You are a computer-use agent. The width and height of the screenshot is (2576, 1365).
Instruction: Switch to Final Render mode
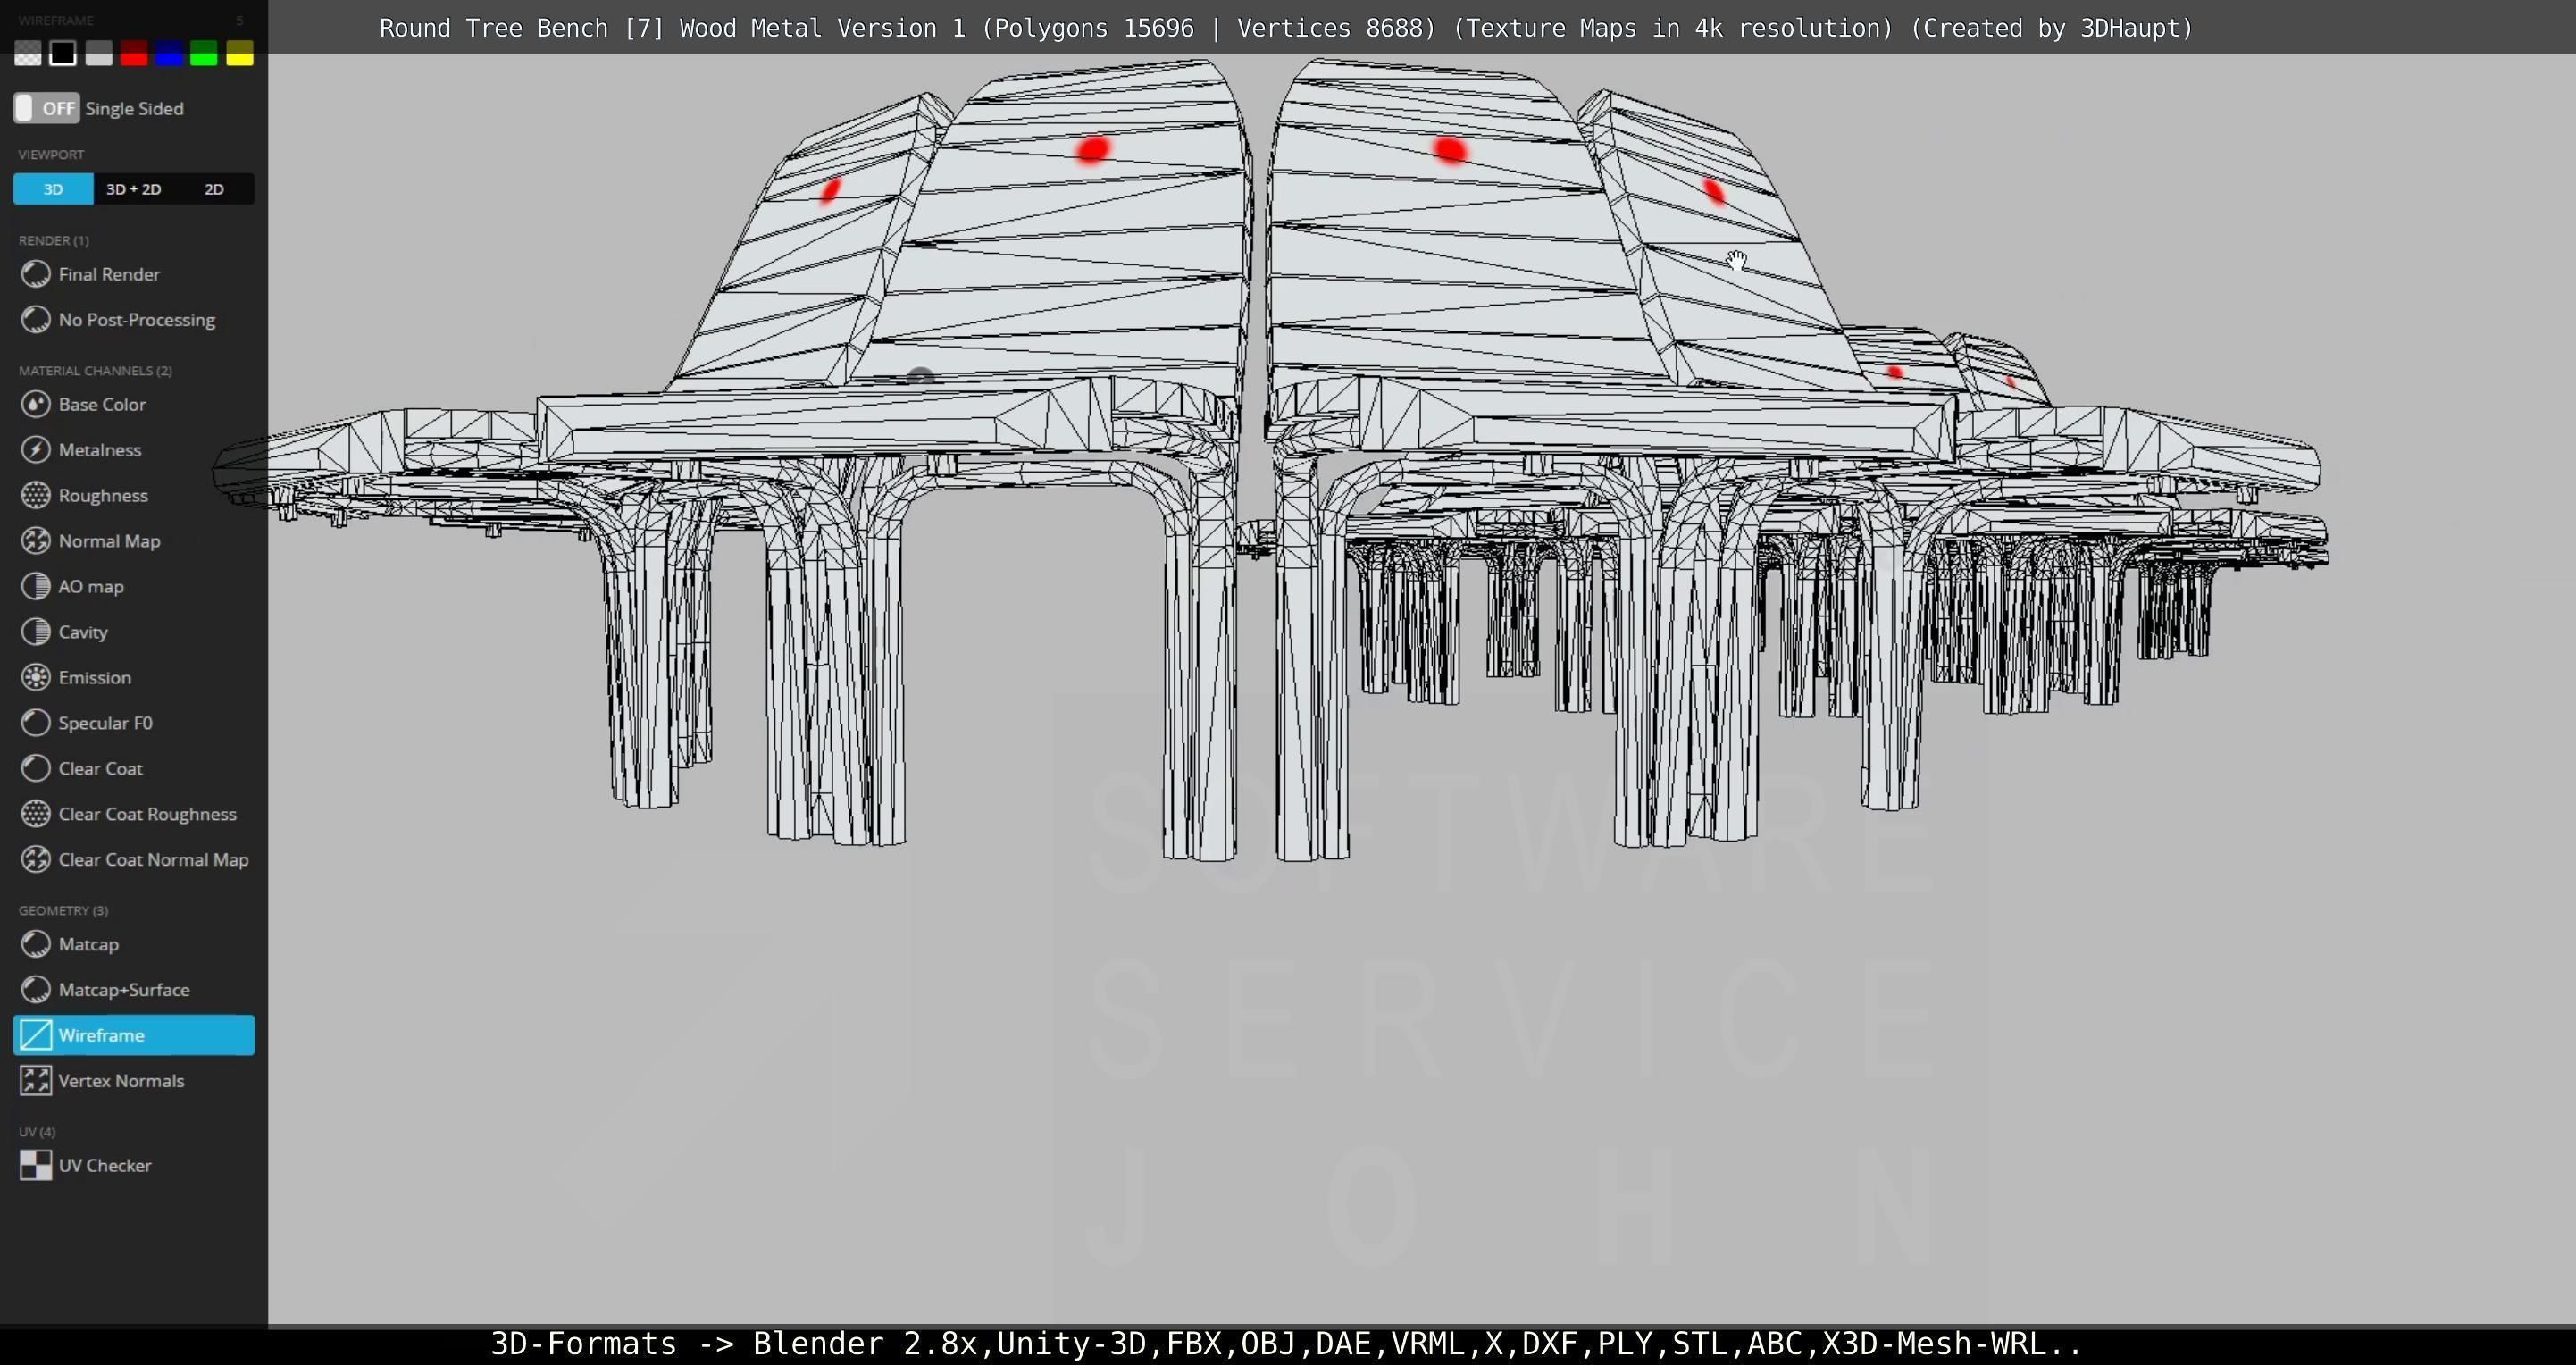(x=108, y=274)
